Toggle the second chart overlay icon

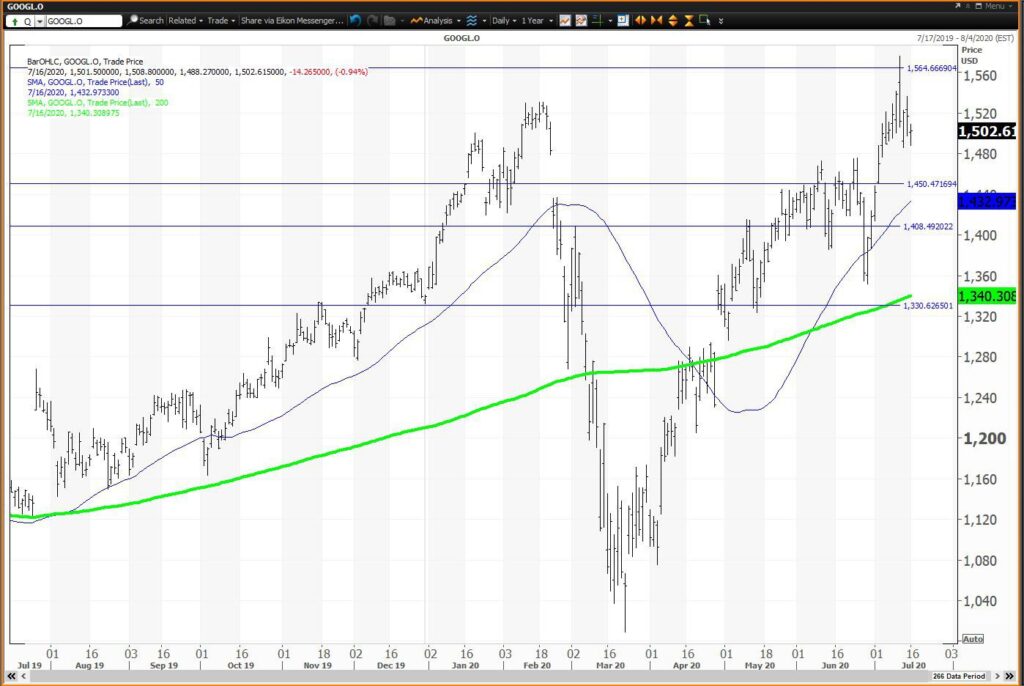click(581, 20)
